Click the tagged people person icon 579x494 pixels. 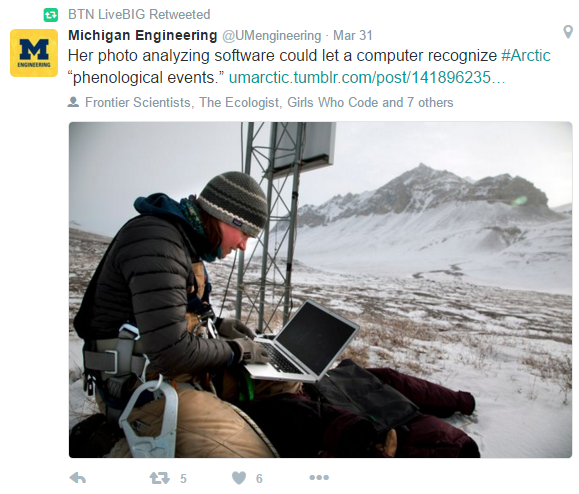[x=73, y=102]
